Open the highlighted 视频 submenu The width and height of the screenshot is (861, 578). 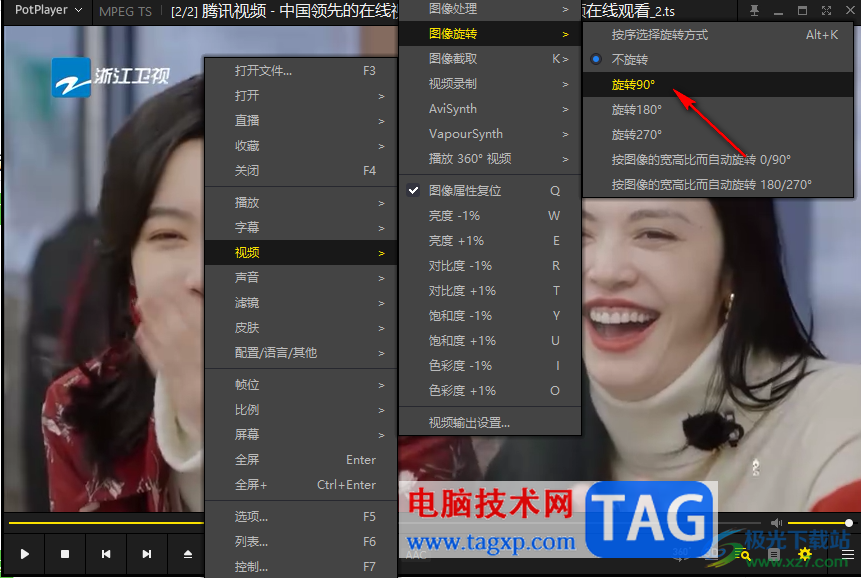(x=301, y=252)
